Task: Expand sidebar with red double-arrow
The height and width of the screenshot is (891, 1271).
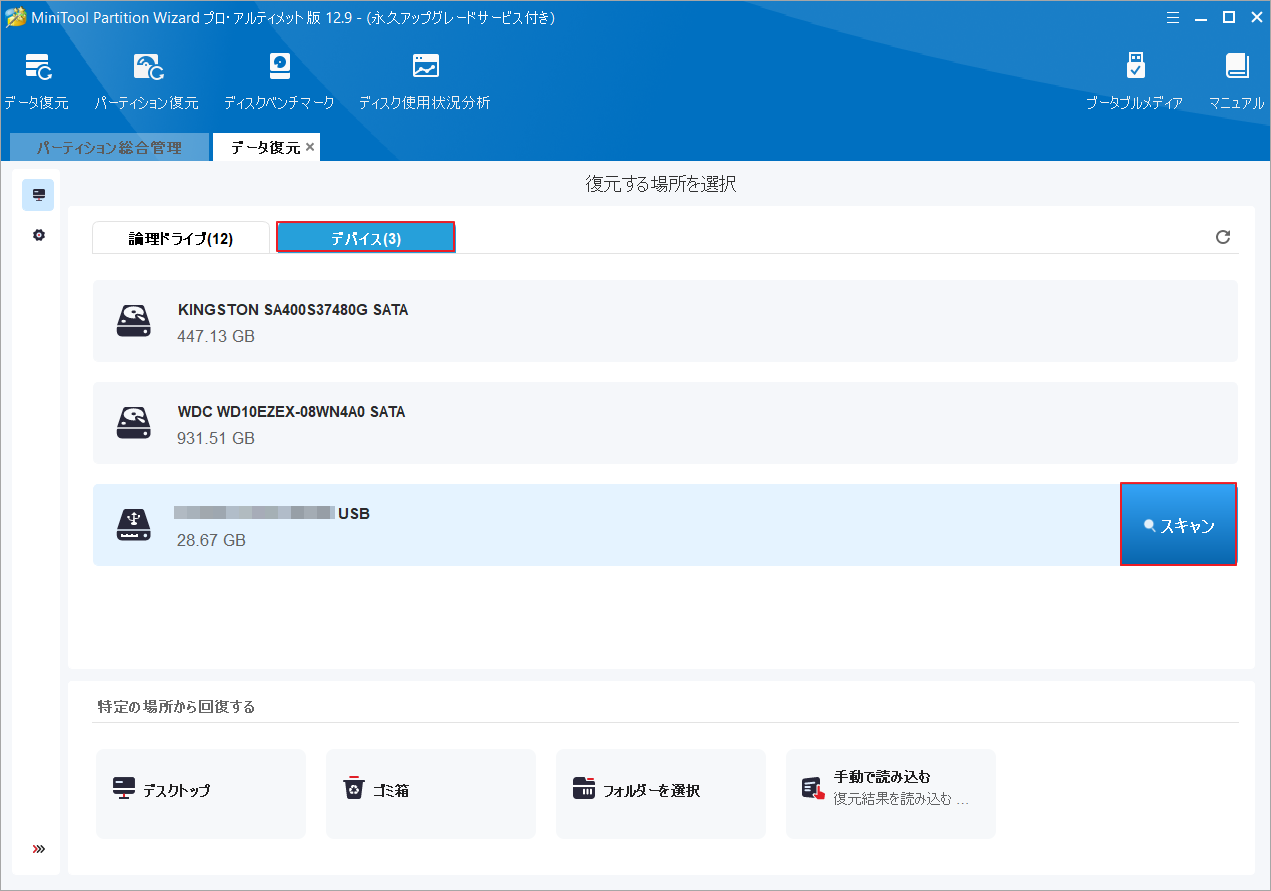Action: point(39,849)
